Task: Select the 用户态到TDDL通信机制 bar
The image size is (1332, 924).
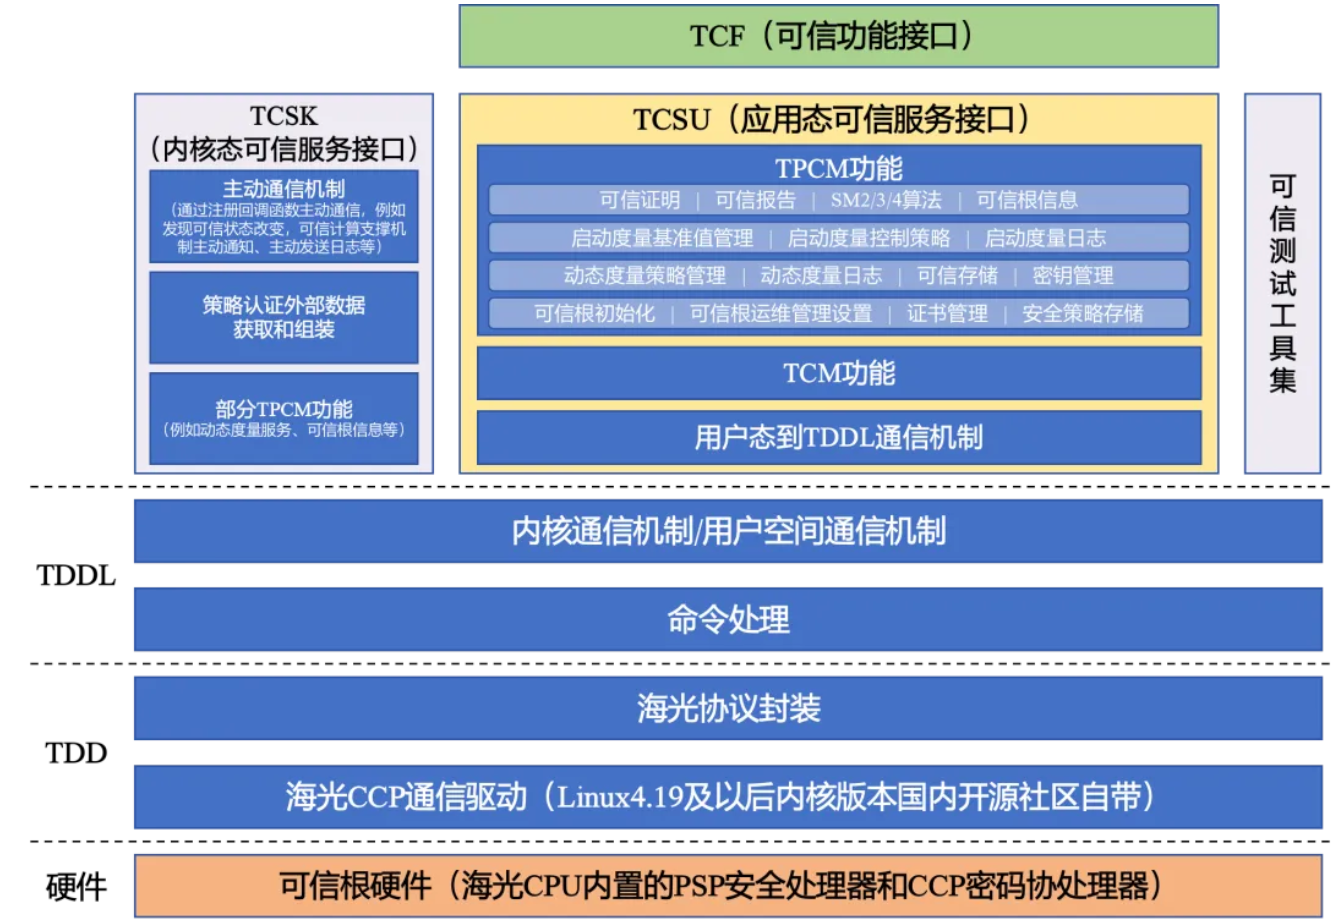Action: 838,438
